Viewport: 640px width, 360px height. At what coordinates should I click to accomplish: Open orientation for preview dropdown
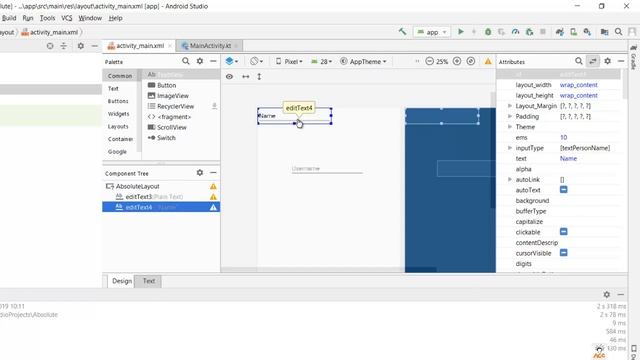[256, 61]
